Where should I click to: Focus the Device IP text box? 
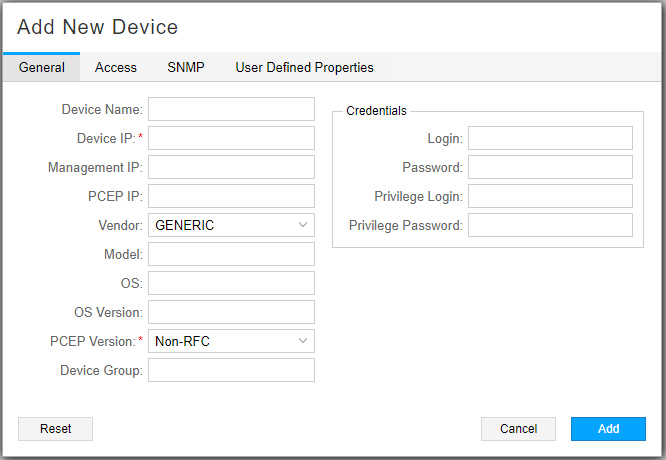[231, 138]
